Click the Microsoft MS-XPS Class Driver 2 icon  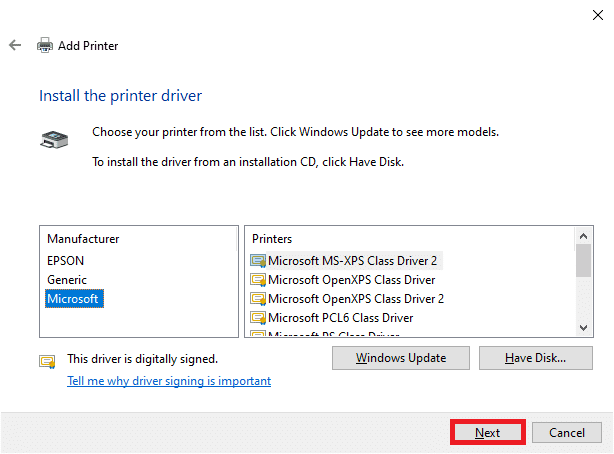point(258,261)
